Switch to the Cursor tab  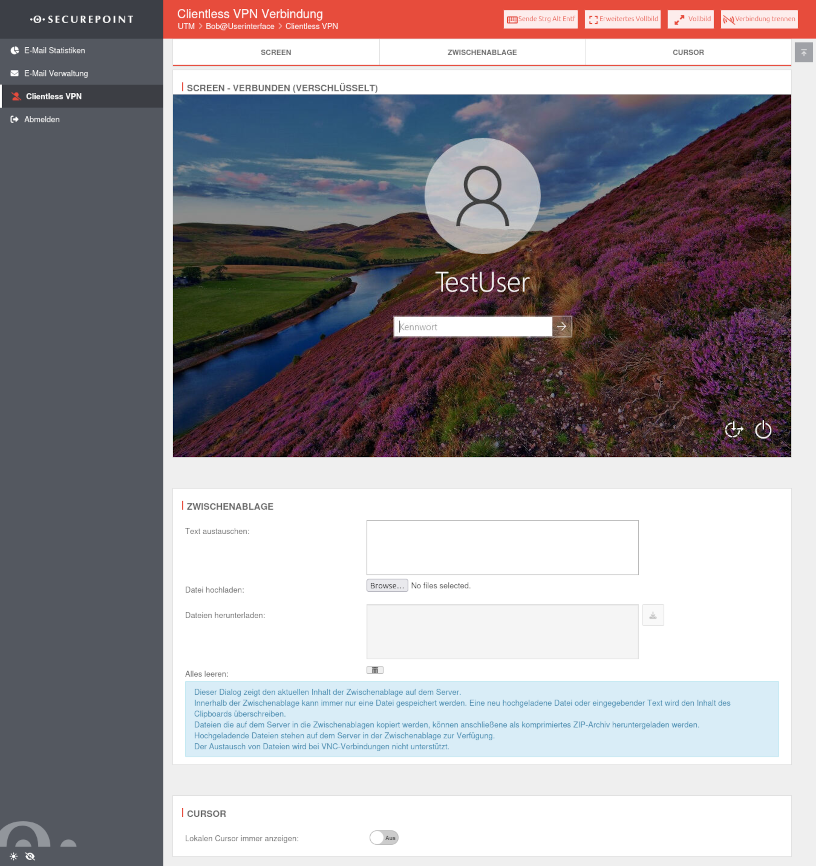(688, 52)
